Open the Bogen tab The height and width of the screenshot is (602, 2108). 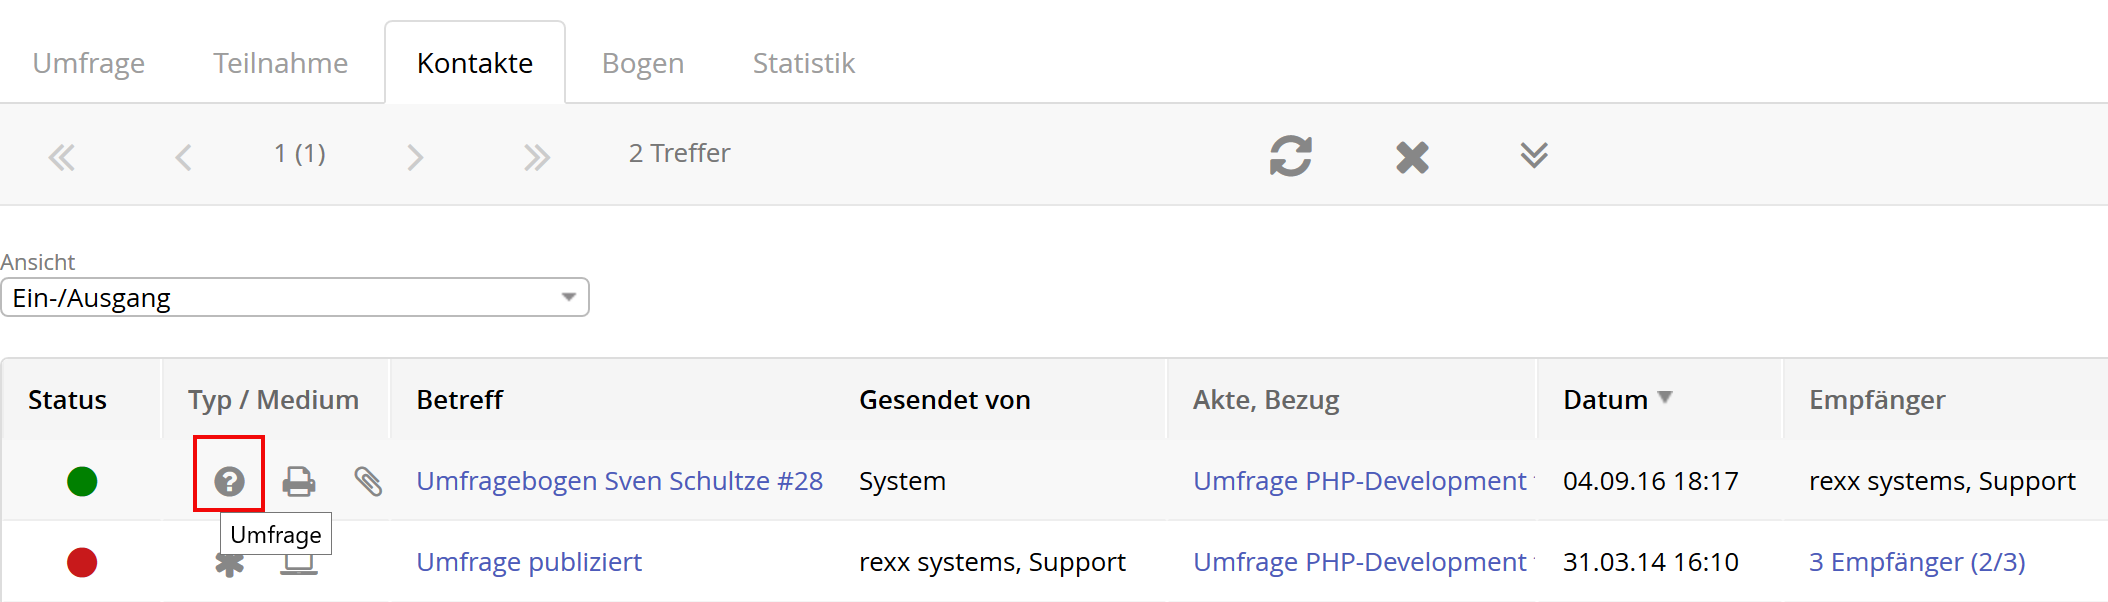click(643, 63)
